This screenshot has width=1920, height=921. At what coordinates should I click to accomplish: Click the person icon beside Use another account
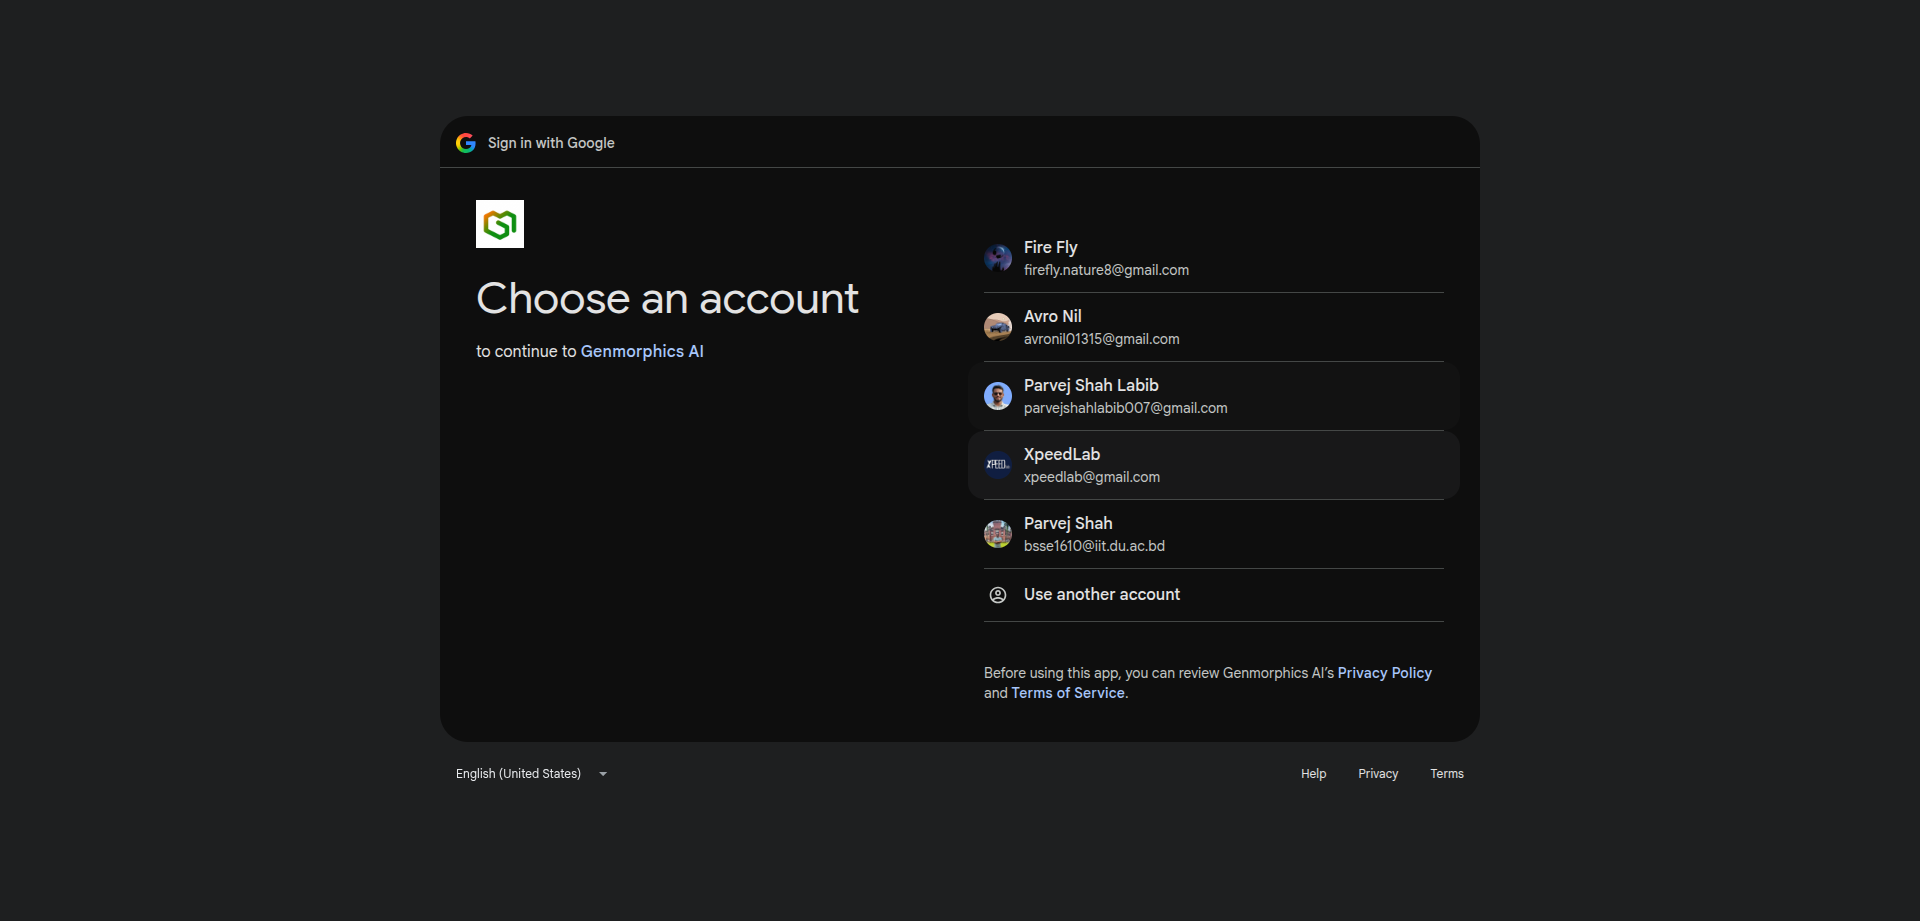coord(998,595)
